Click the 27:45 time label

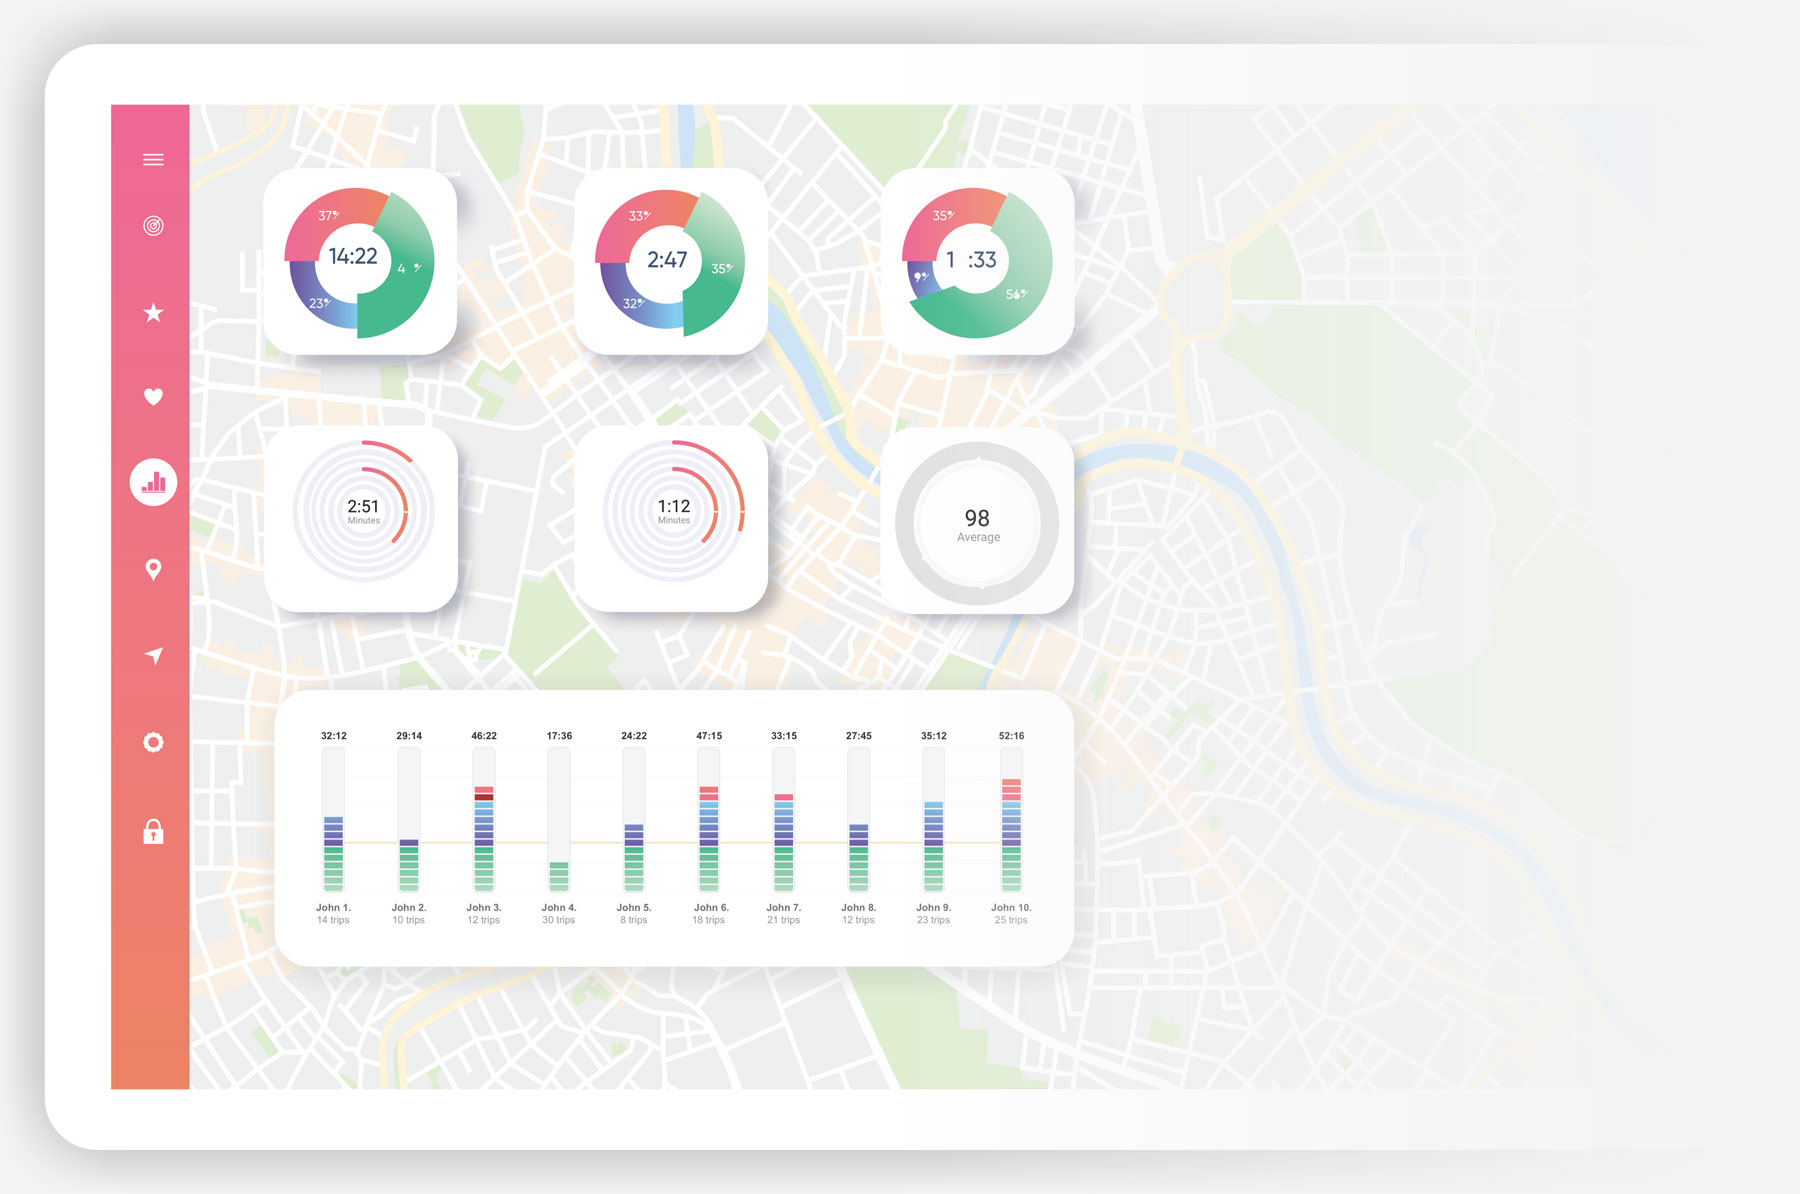859,736
